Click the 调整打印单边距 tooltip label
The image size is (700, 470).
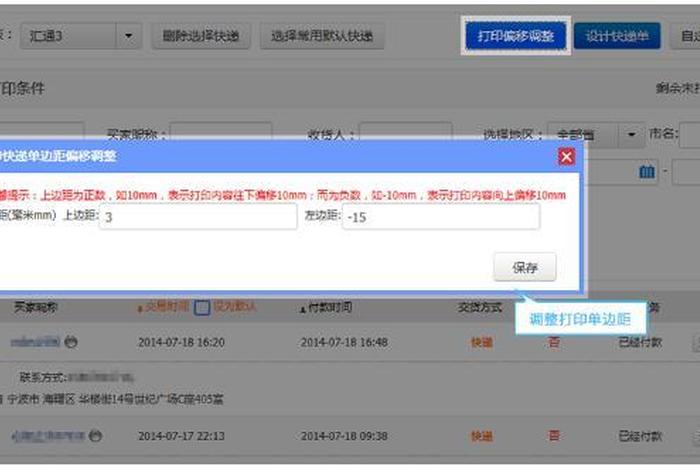(580, 320)
